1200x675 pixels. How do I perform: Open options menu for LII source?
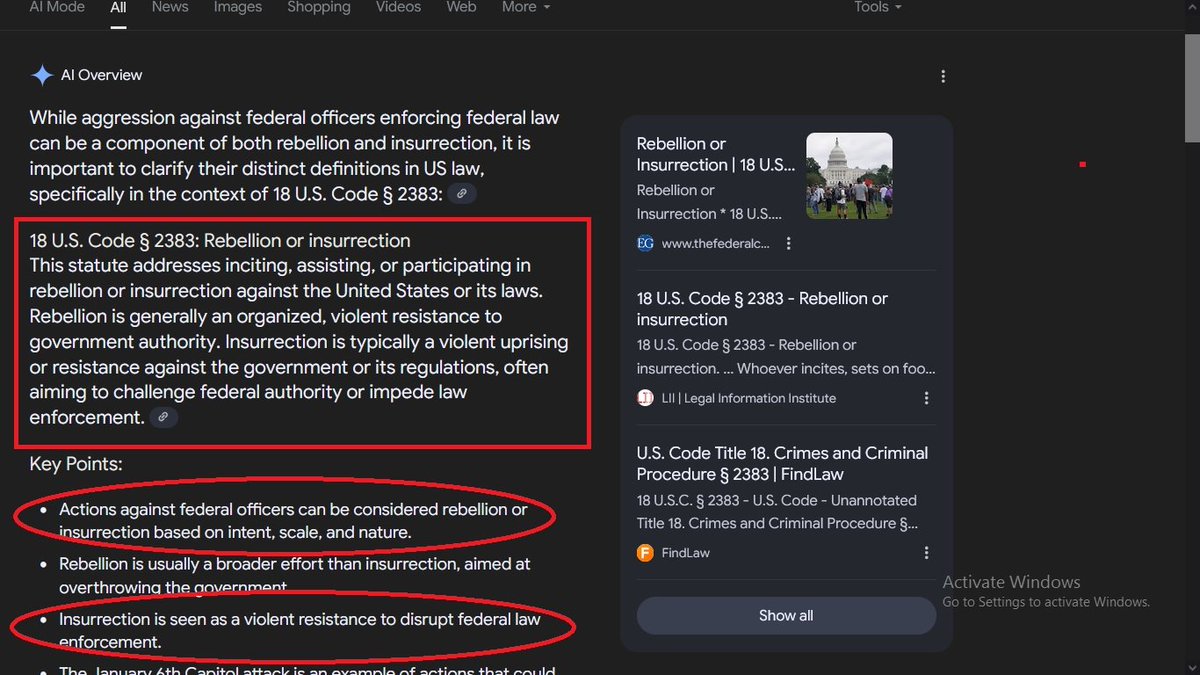[x=926, y=398]
